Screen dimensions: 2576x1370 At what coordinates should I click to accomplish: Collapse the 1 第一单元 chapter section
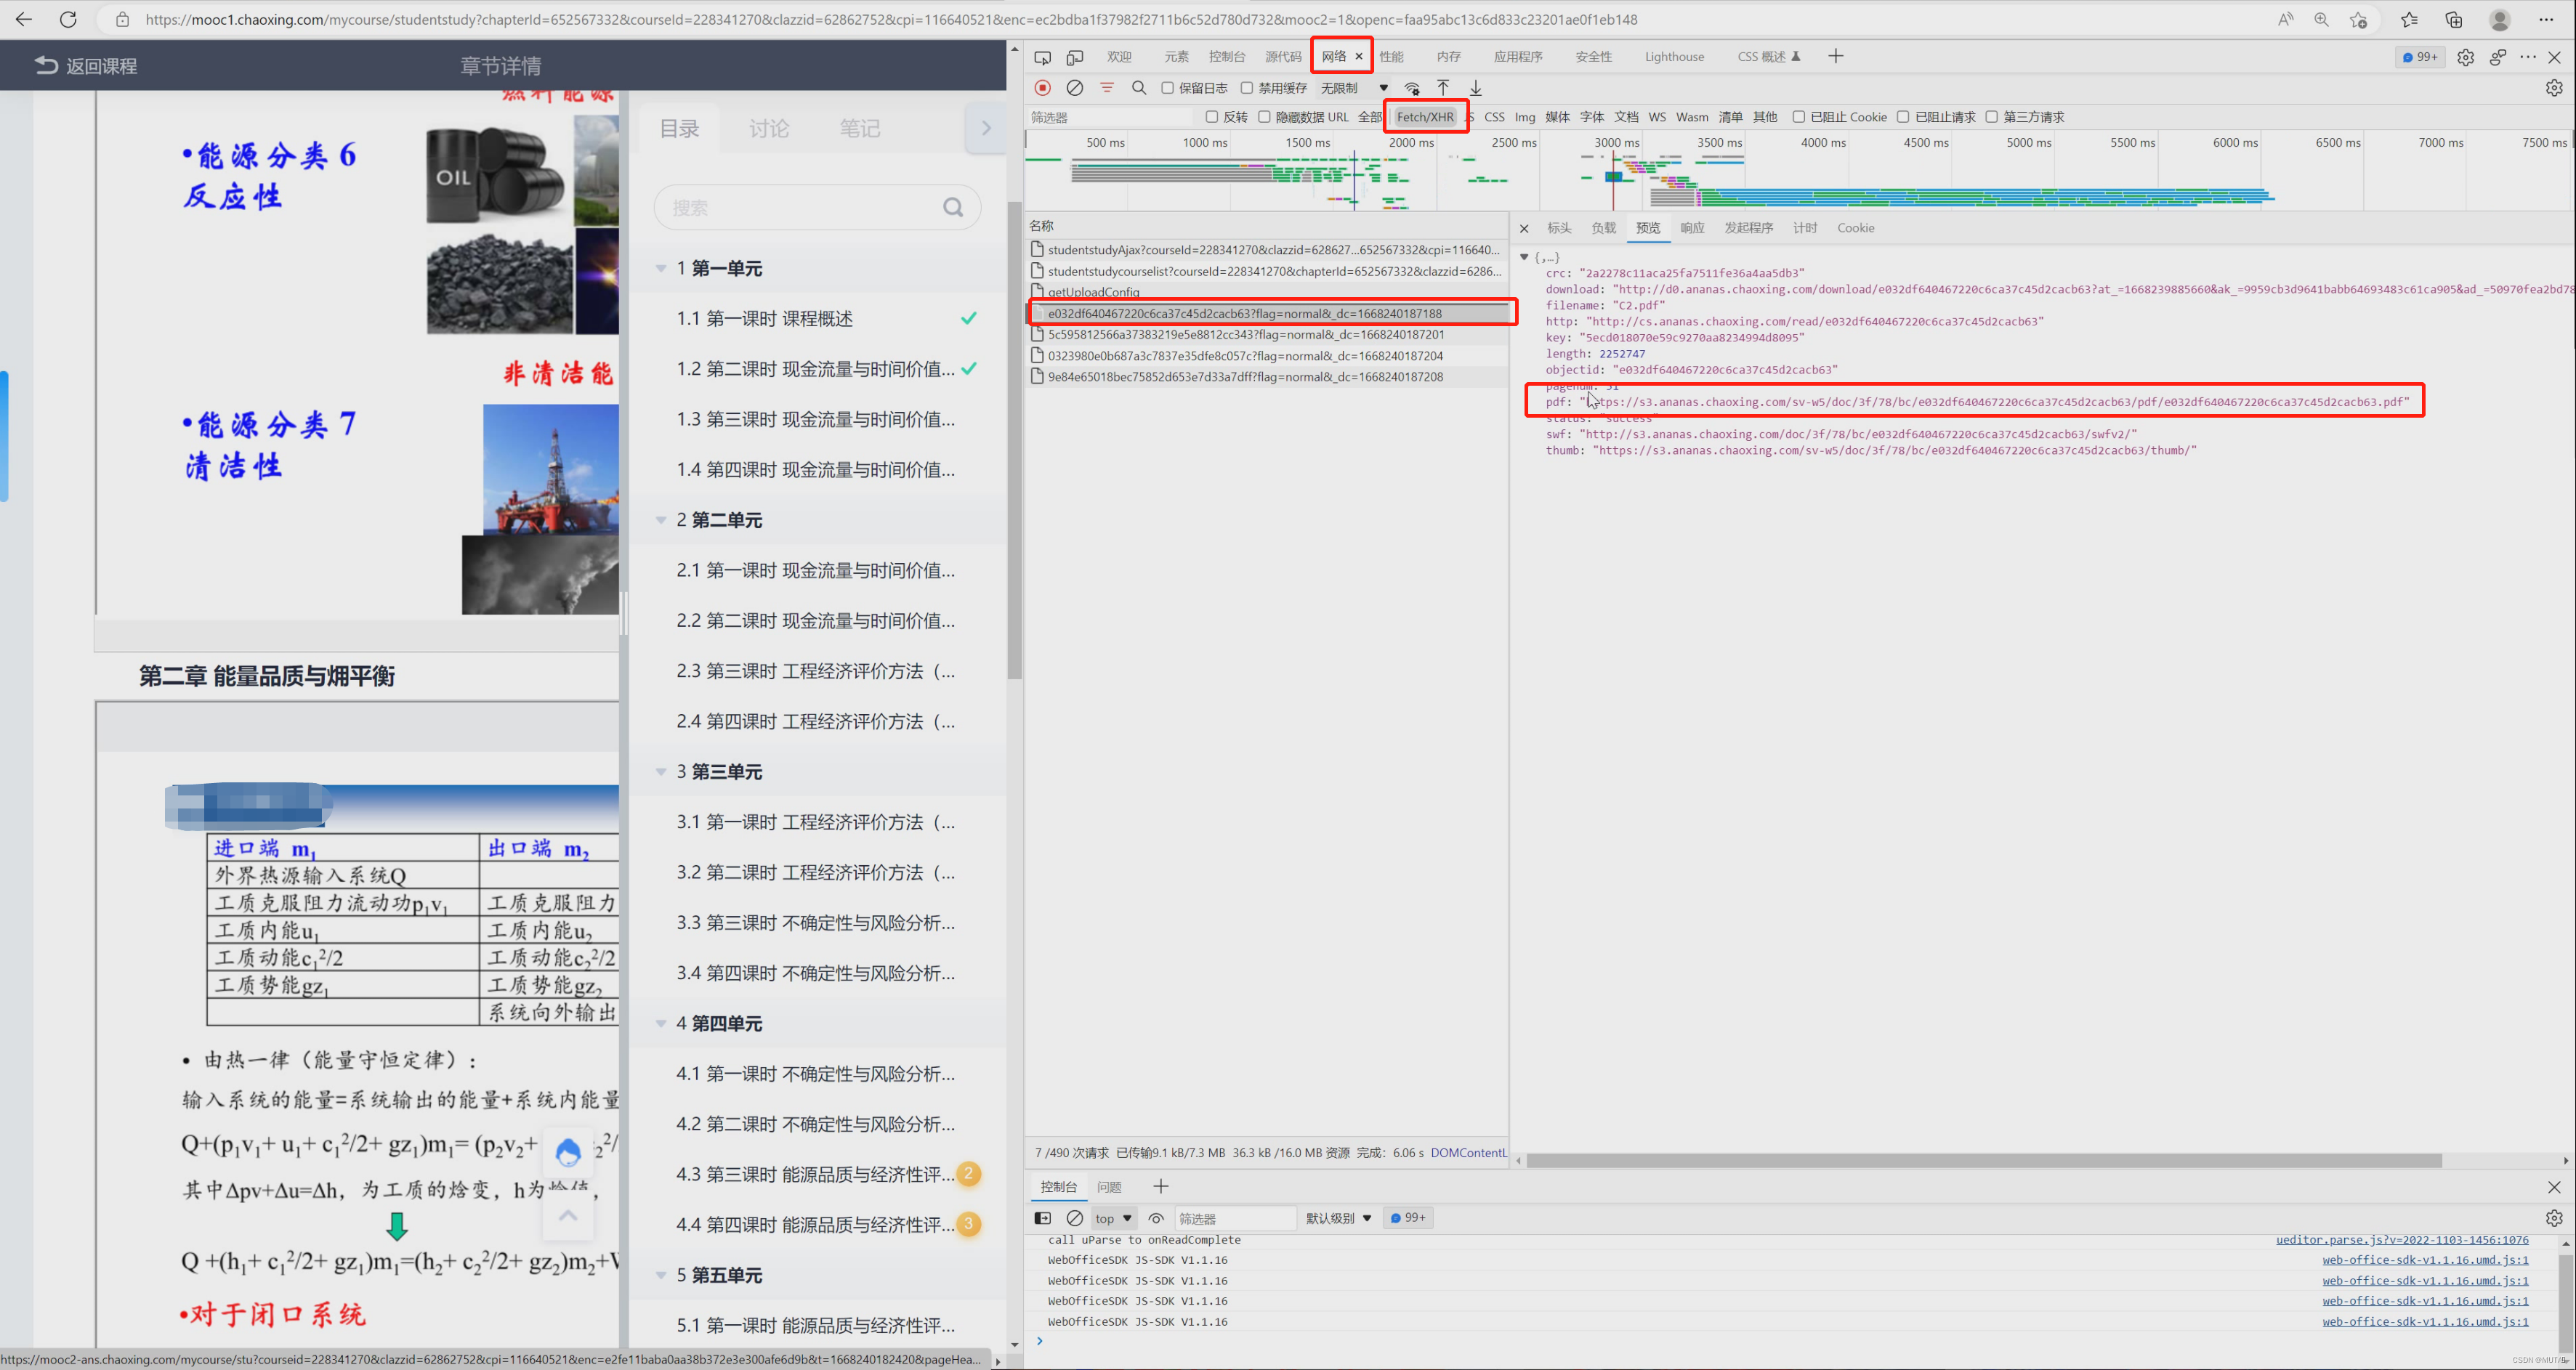pos(661,268)
